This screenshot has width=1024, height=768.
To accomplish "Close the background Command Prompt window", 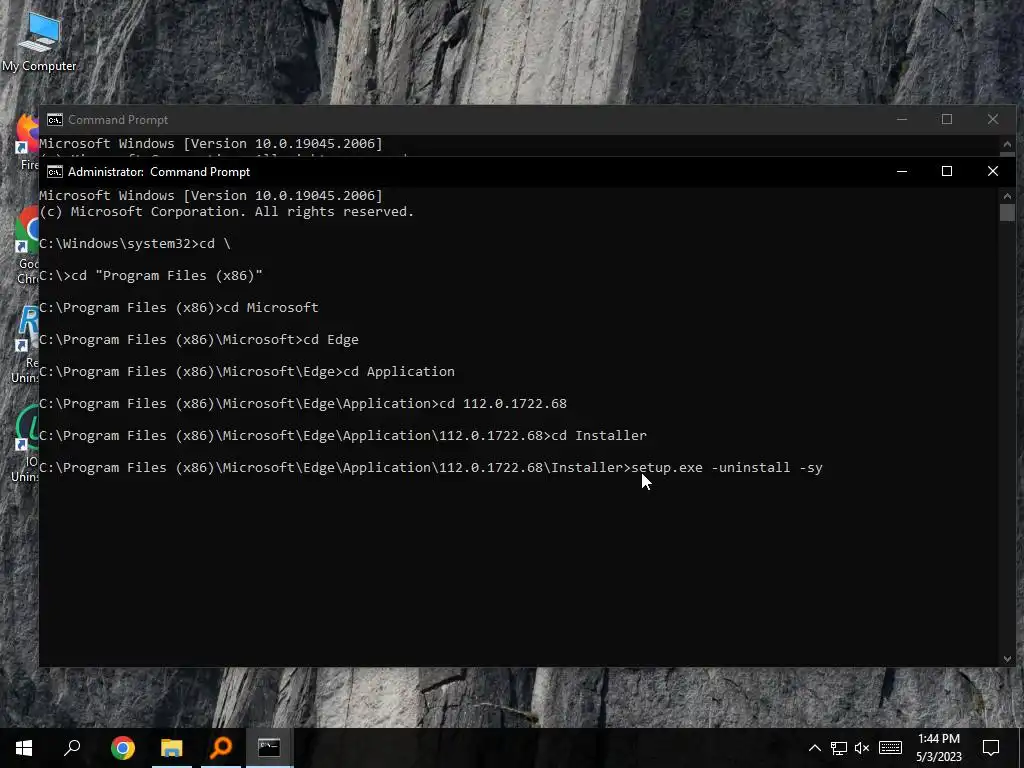I will (x=993, y=120).
